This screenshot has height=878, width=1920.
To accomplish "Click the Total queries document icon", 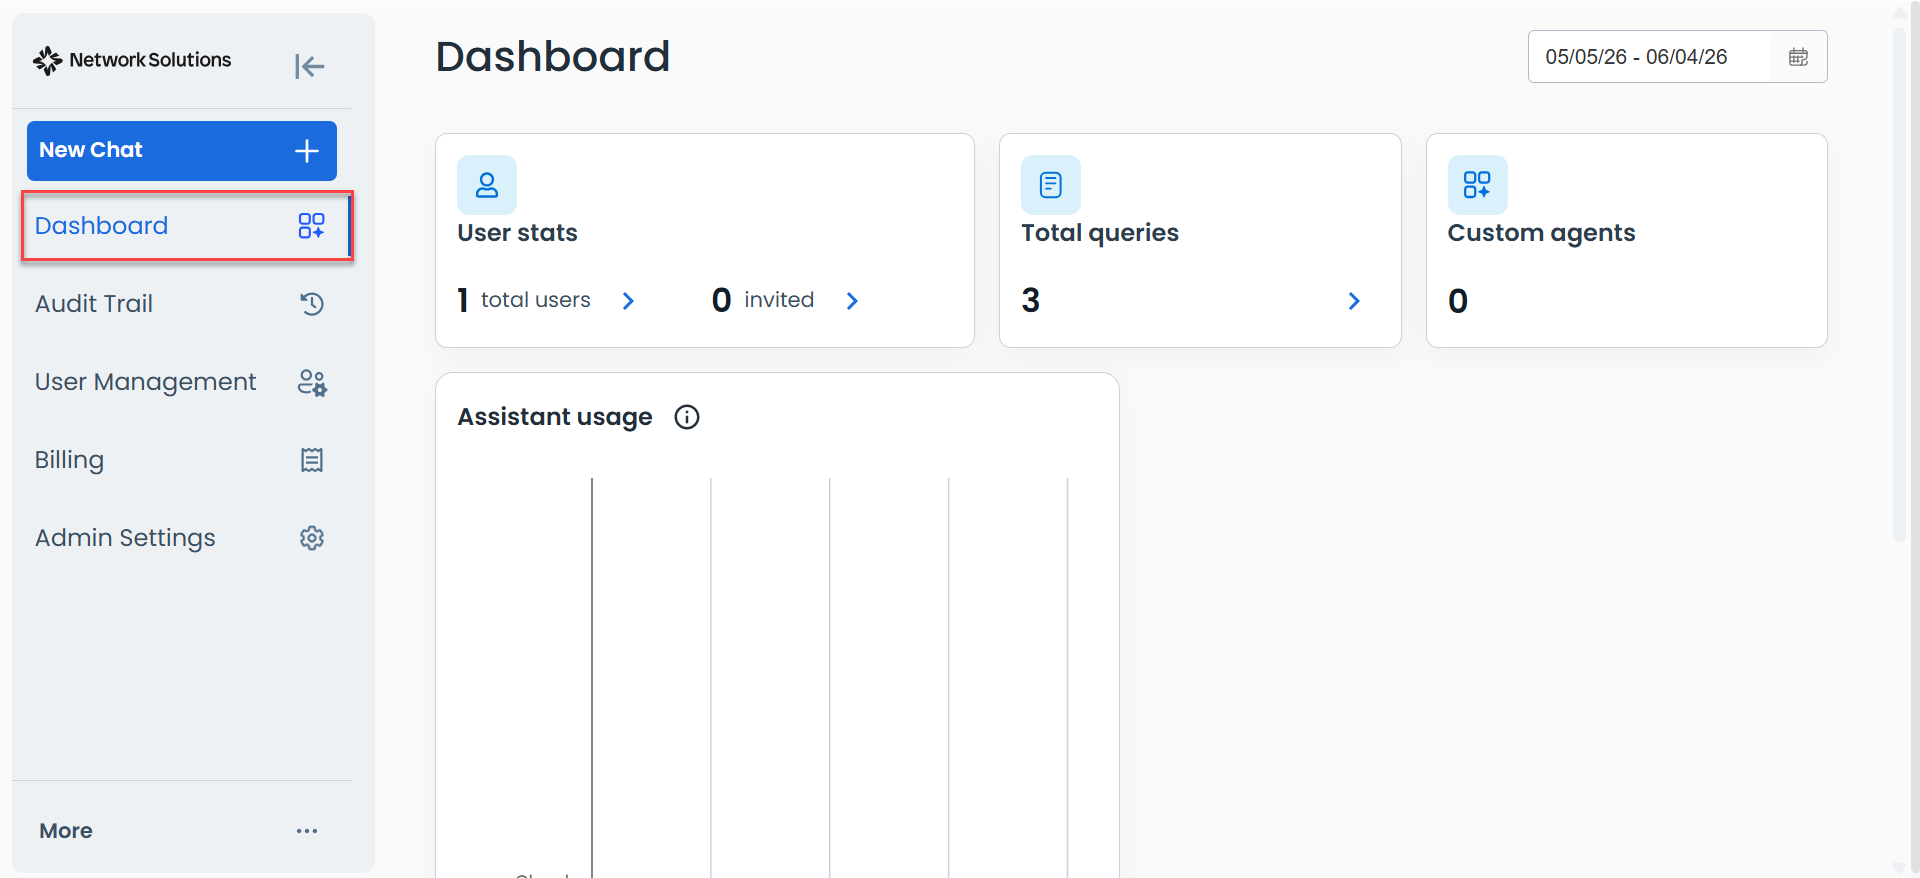I will 1051,185.
